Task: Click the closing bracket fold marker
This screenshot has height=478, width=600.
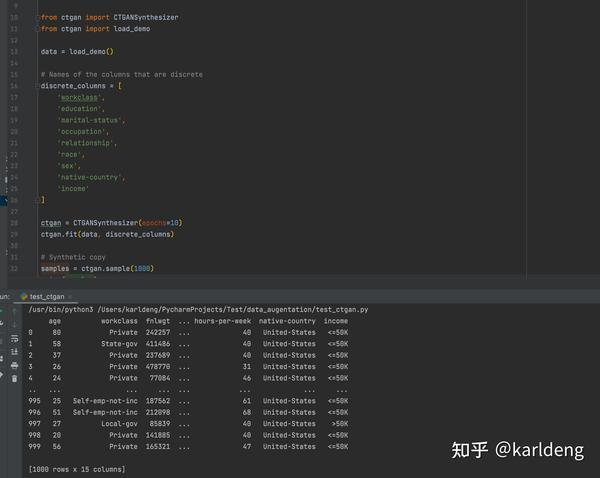Action: 38,200
